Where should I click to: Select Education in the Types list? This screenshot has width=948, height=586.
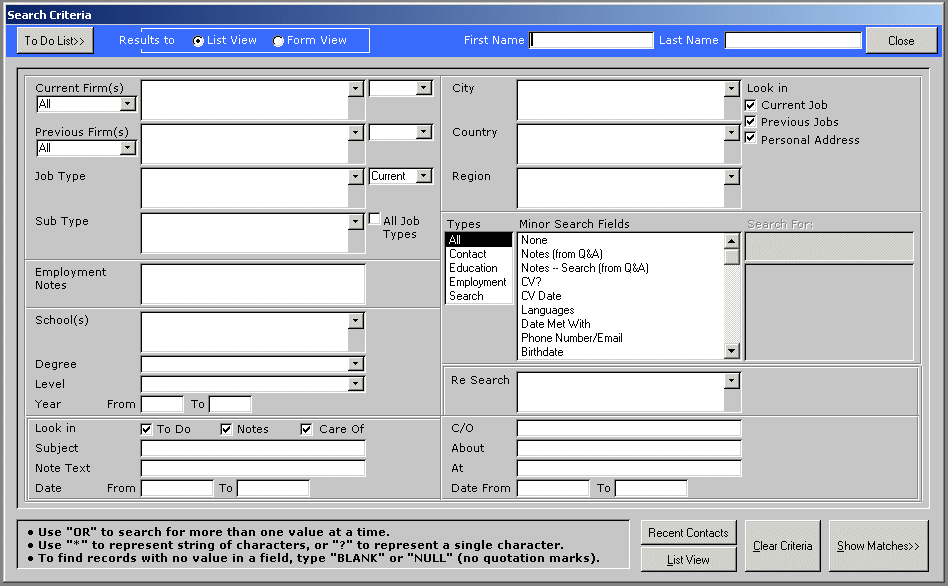(478, 268)
